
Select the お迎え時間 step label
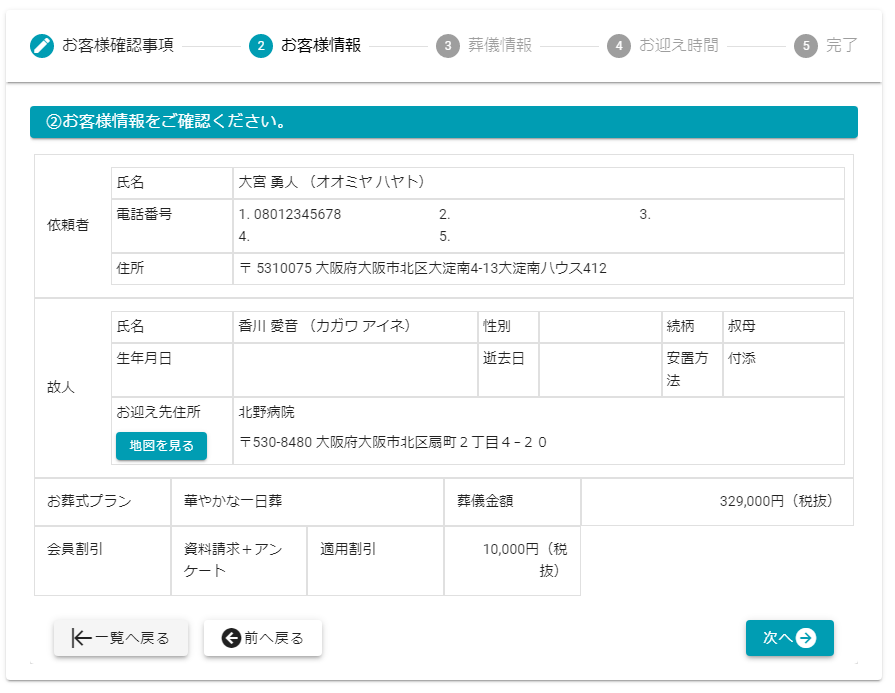(x=678, y=46)
